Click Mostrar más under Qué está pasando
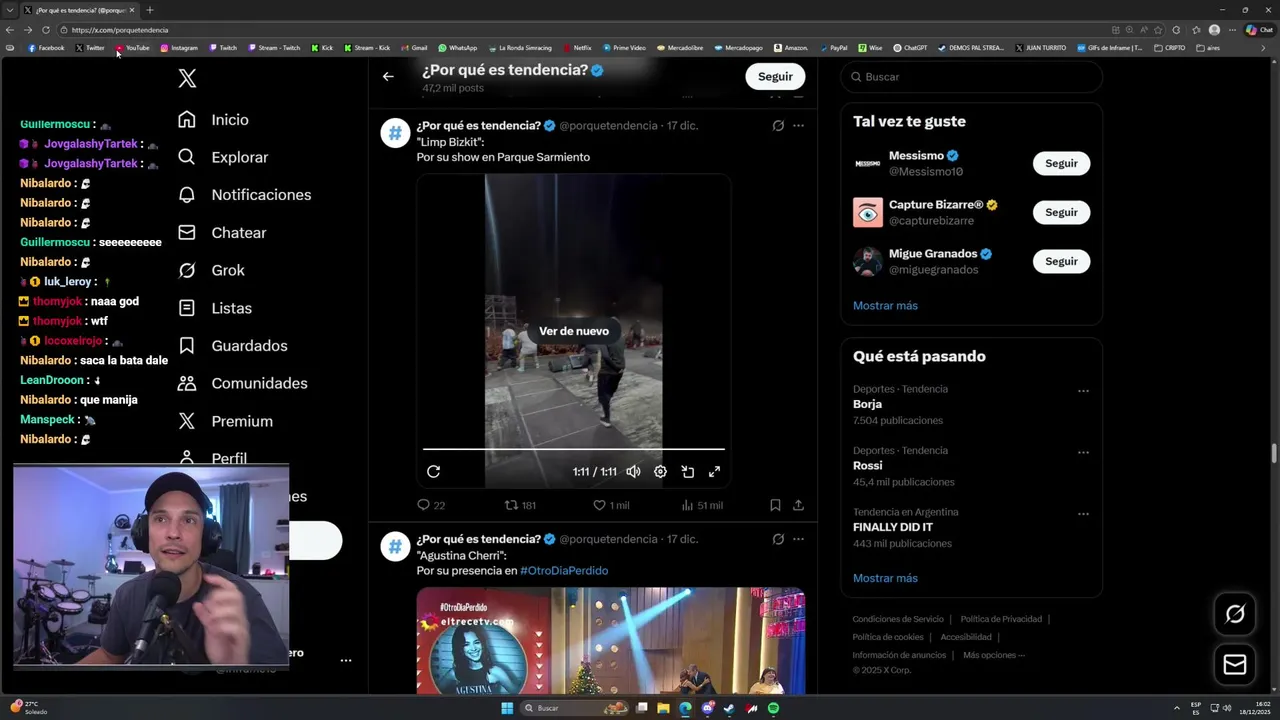The image size is (1280, 720). pos(885,578)
